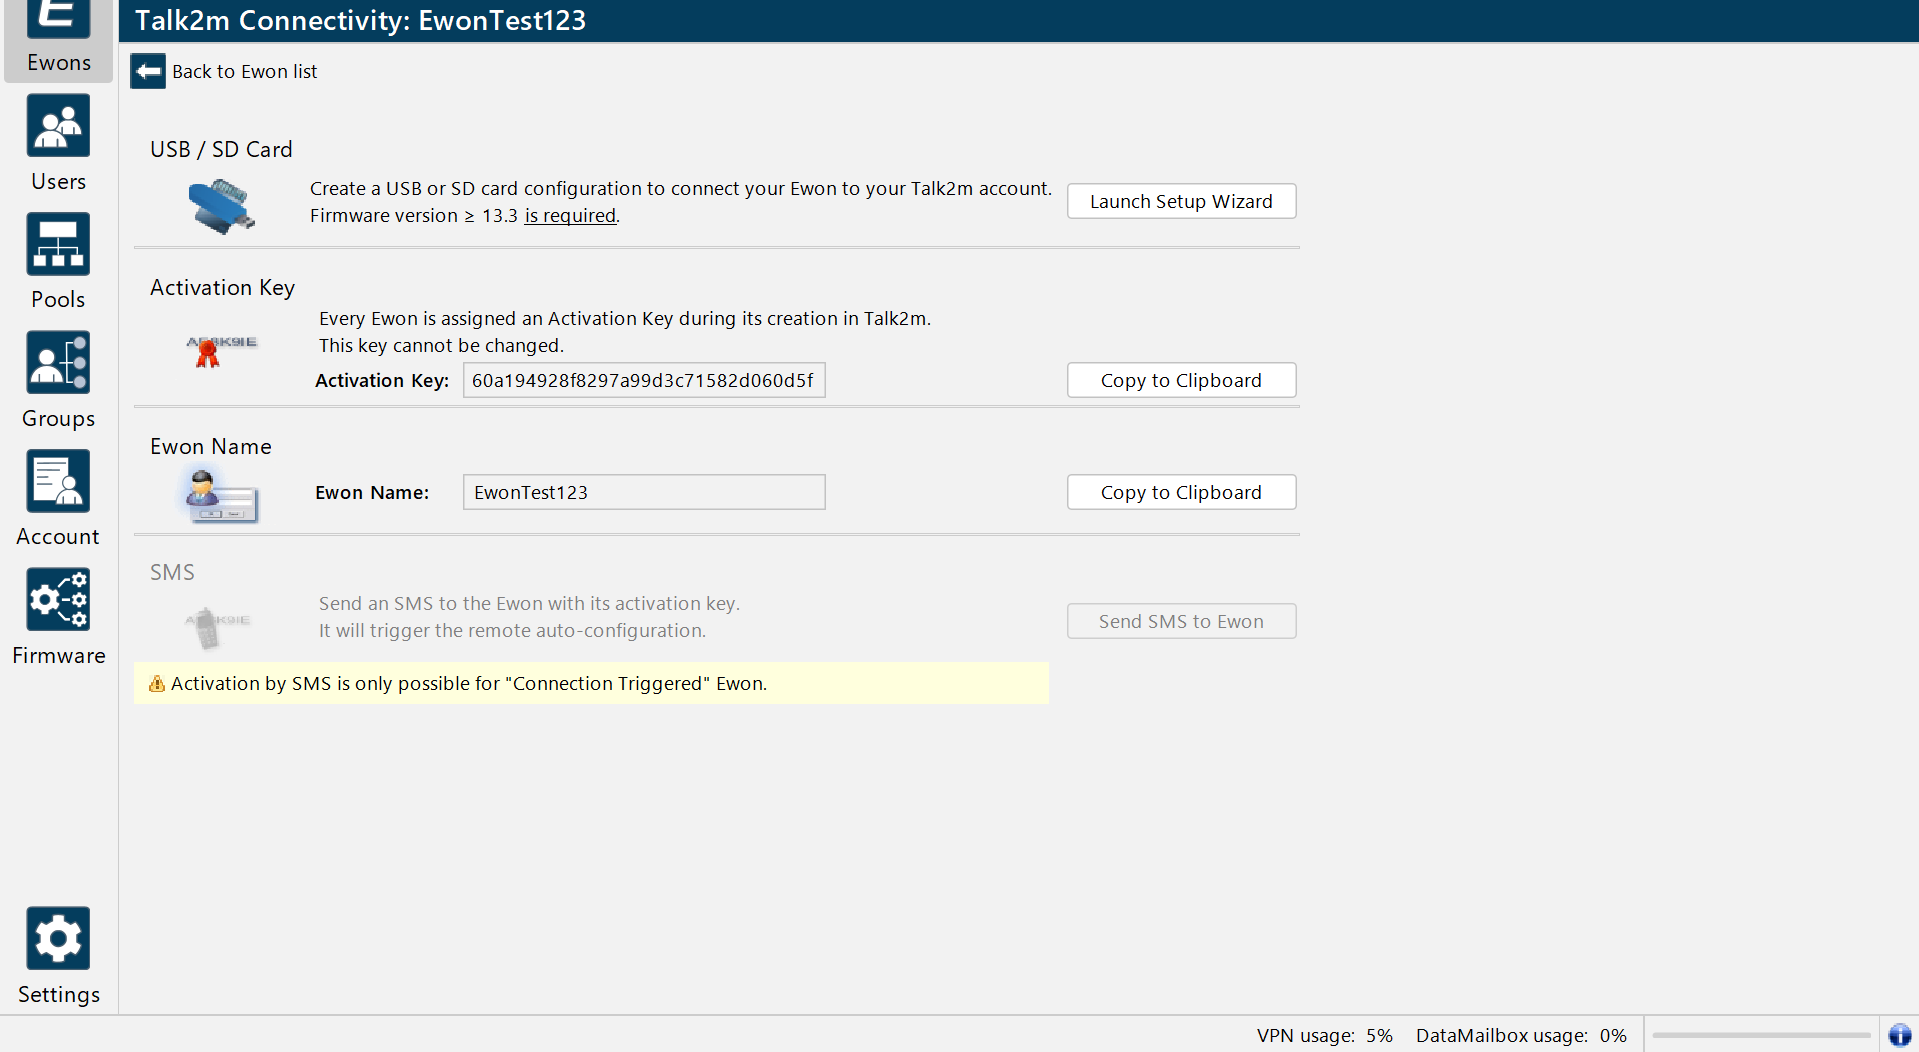
Task: Click the 'Ewon Name' section heading
Action: [211, 446]
